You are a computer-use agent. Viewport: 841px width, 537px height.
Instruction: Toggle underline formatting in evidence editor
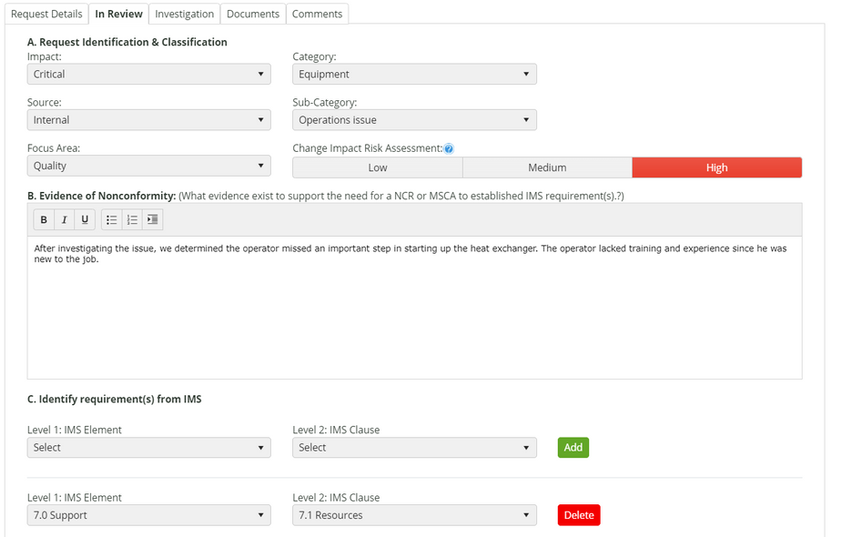[x=84, y=220]
